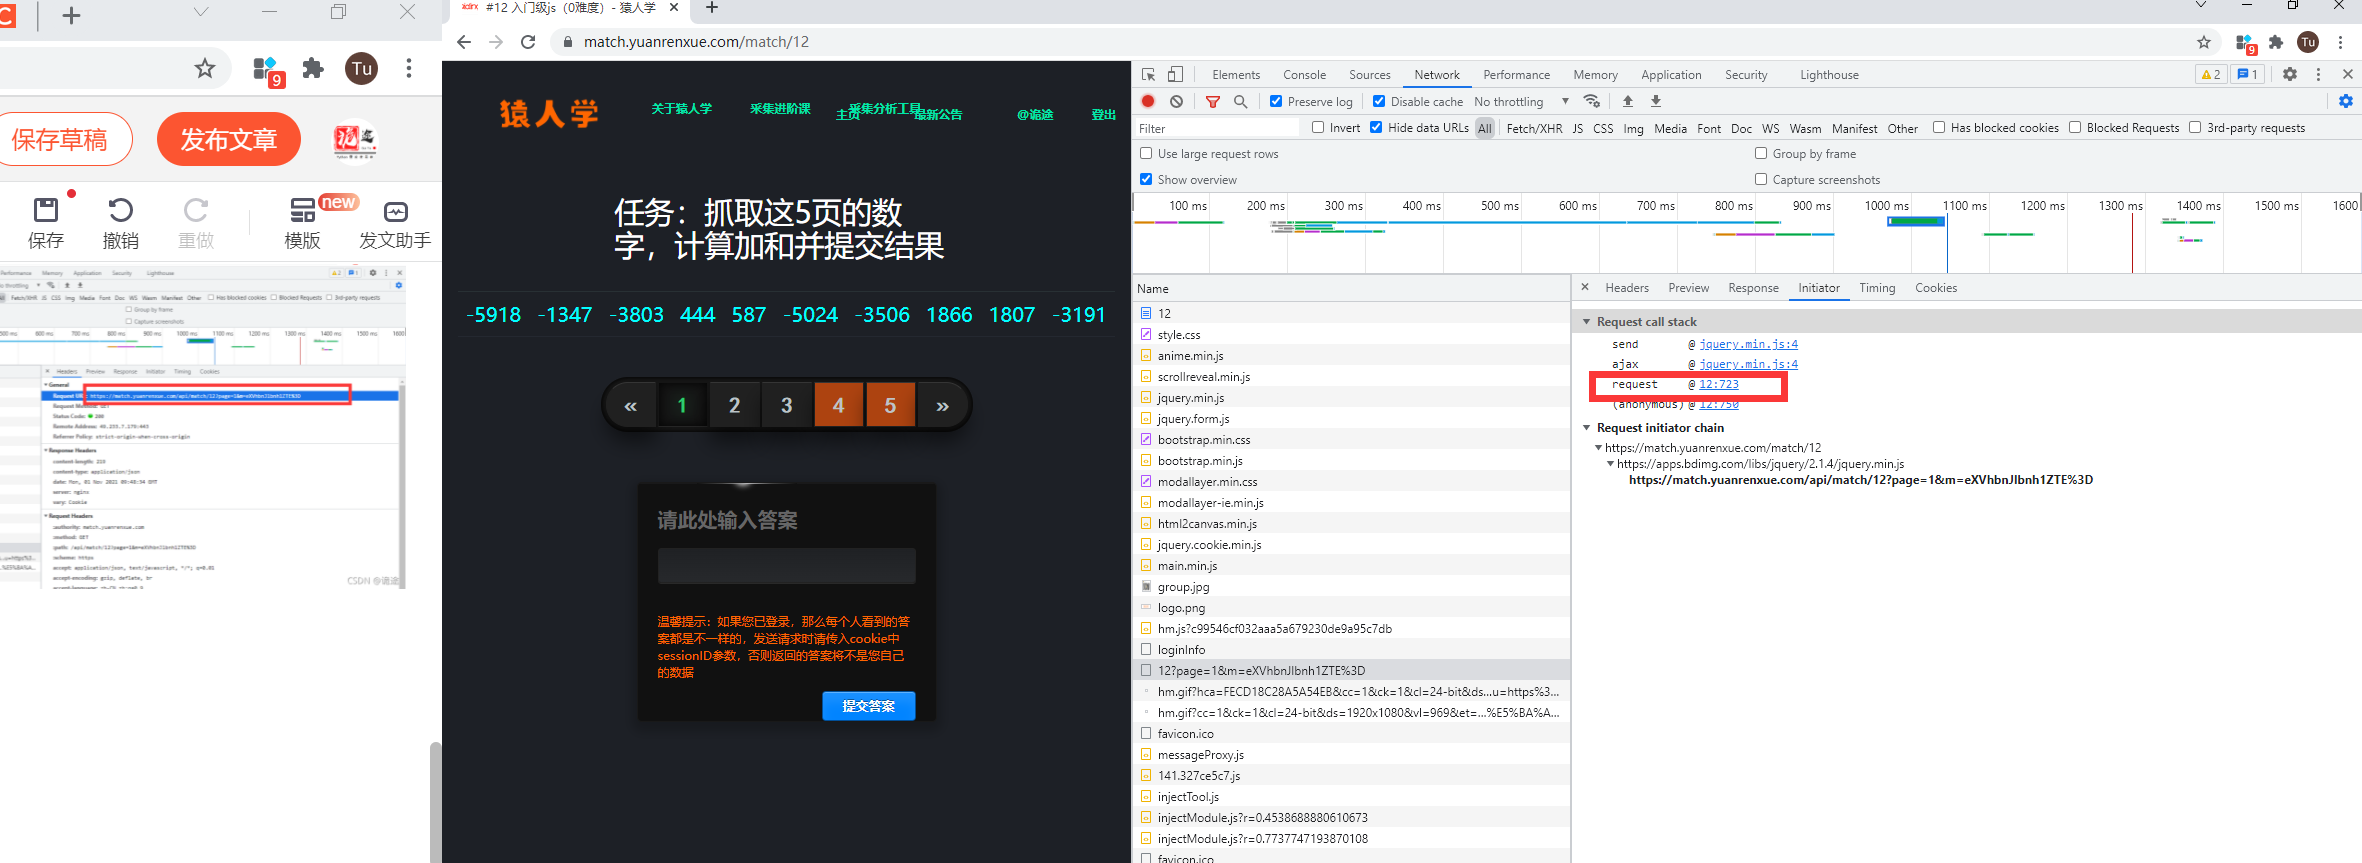Collapse the match.yuanrenxue.com/match/12 chain node
The image size is (2362, 863).
[1599, 448]
